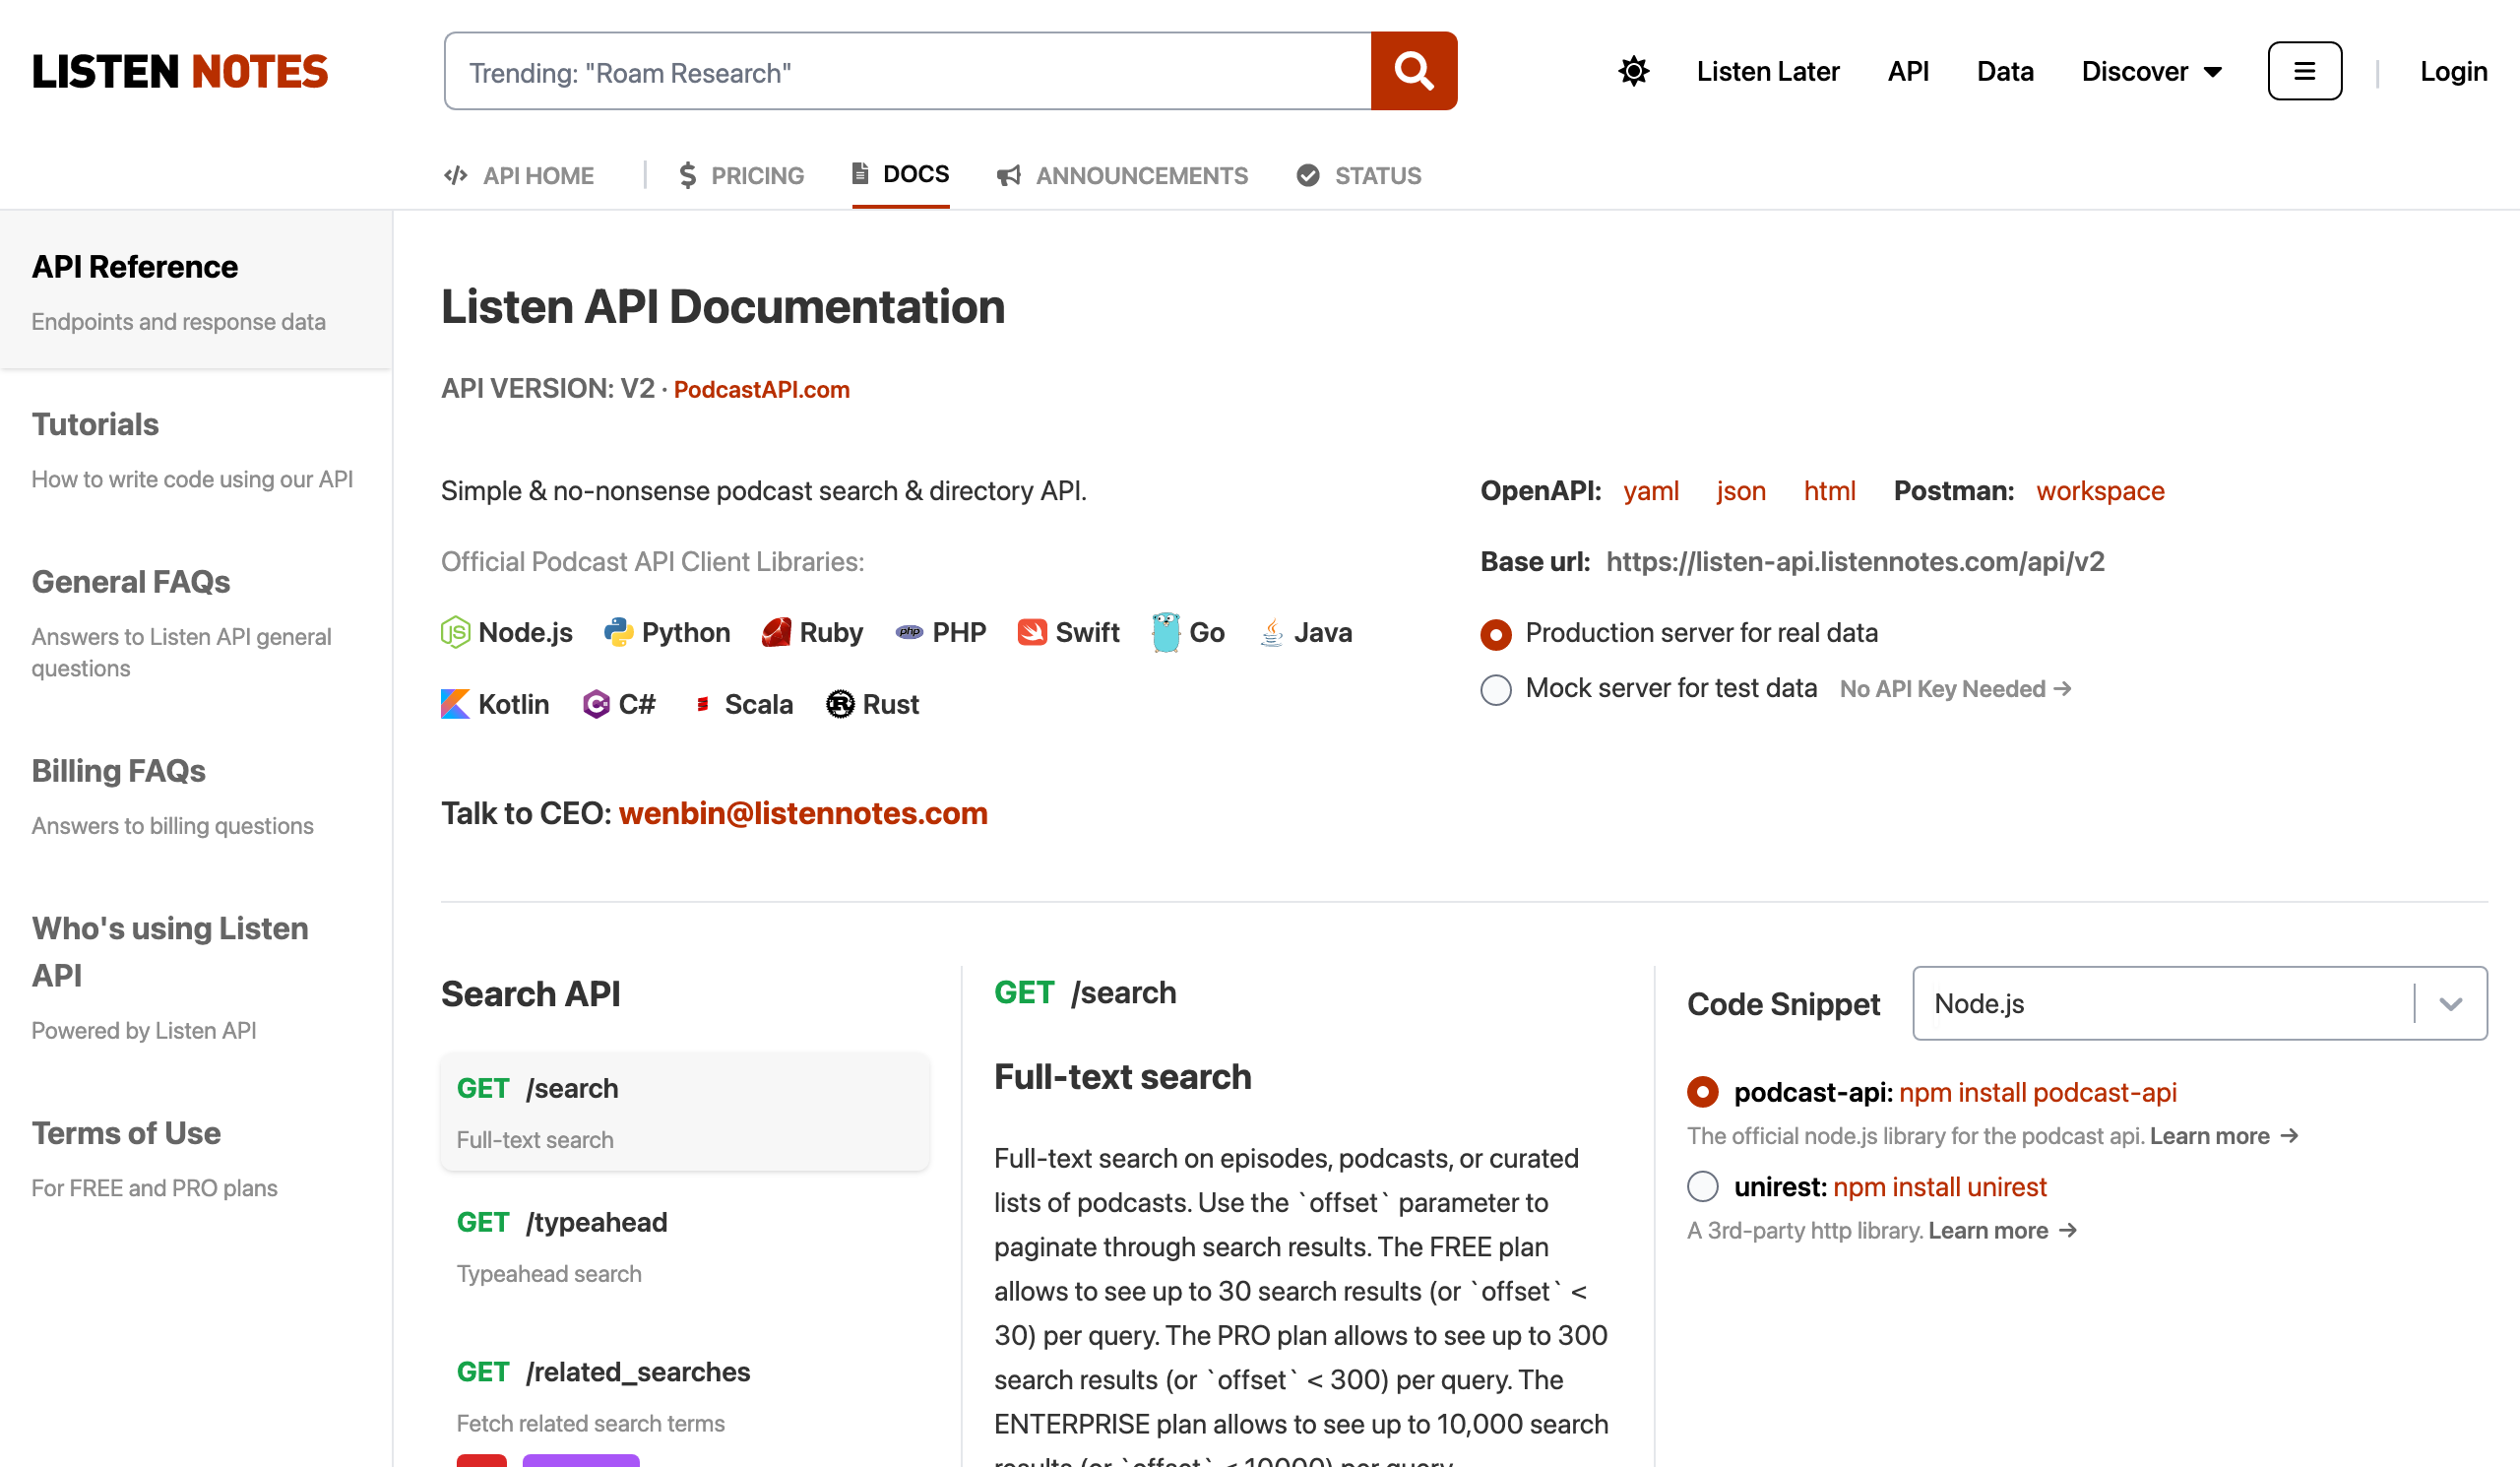Open General FAQs in sidebar
The height and width of the screenshot is (1467, 2520).
[196, 621]
